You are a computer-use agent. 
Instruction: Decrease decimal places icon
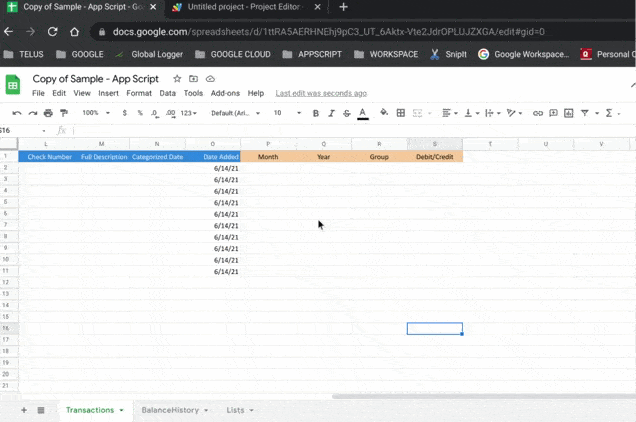[x=155, y=113]
